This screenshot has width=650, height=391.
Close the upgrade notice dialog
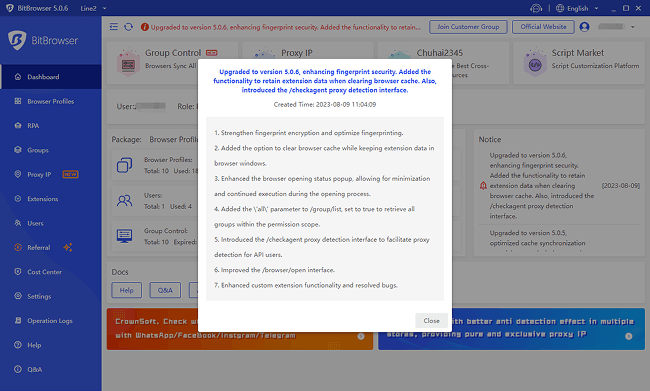[431, 321]
